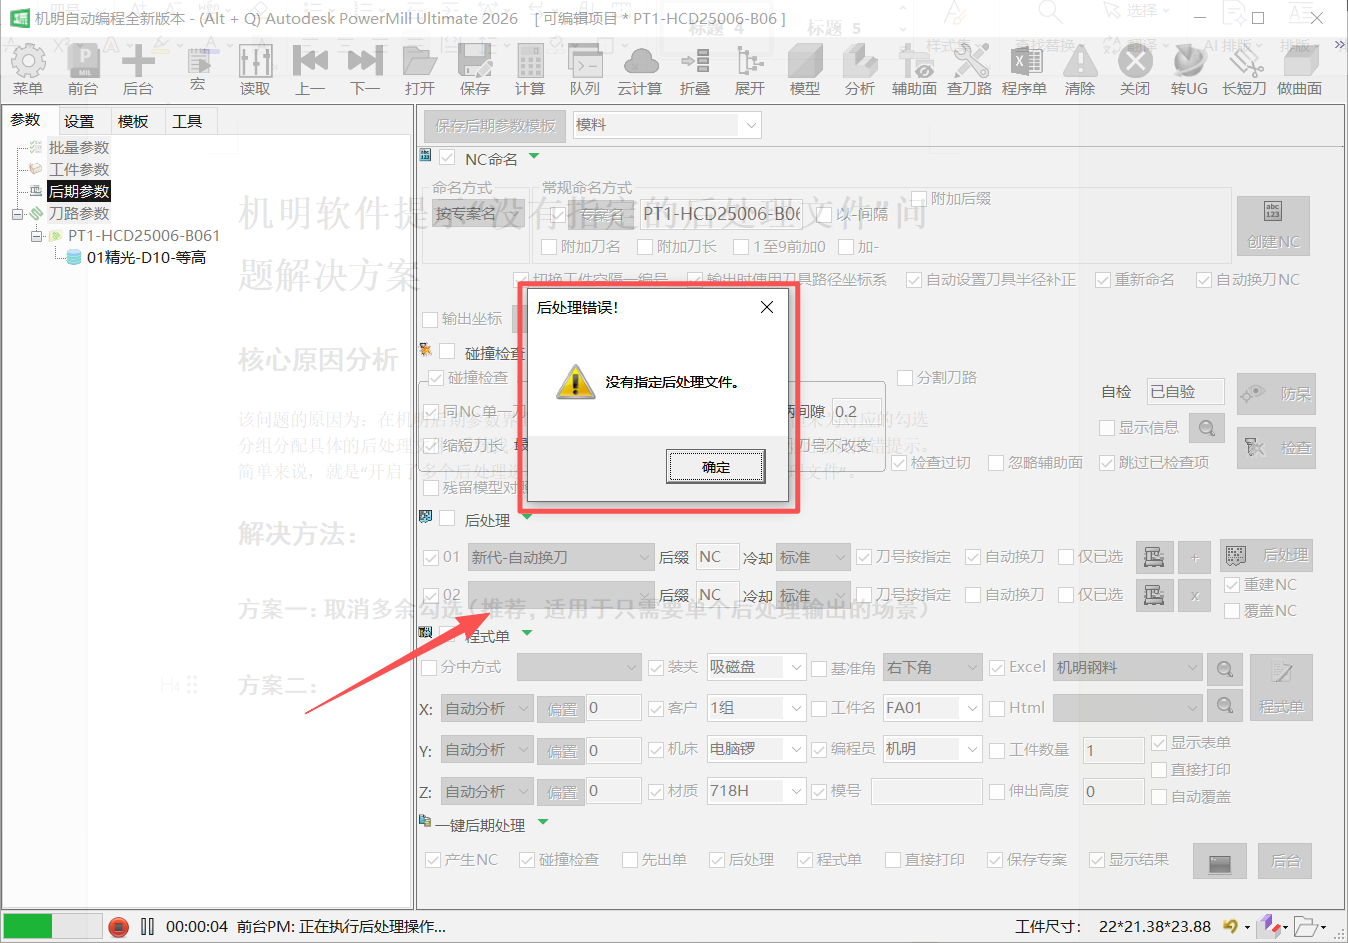Switch to the 参数 tab
The image size is (1348, 943).
26,120
